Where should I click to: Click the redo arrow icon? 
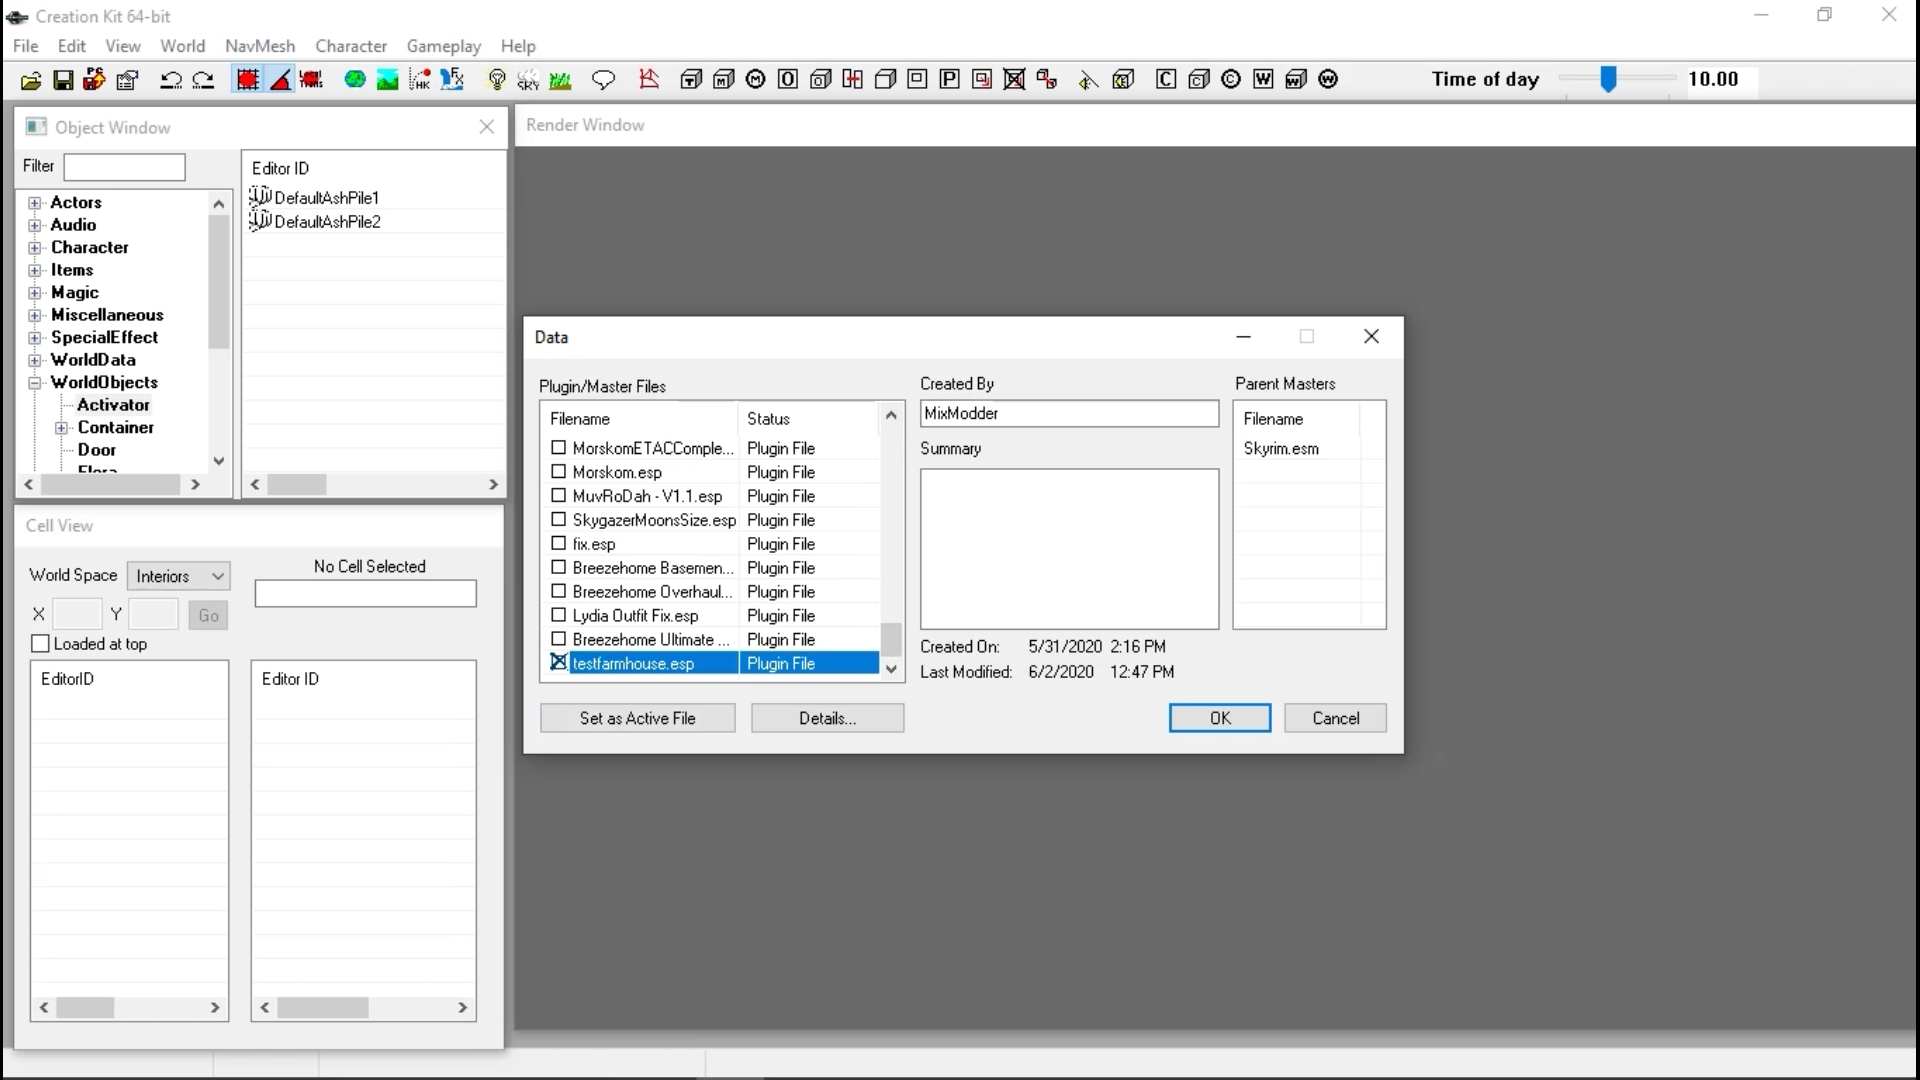pyautogui.click(x=203, y=80)
